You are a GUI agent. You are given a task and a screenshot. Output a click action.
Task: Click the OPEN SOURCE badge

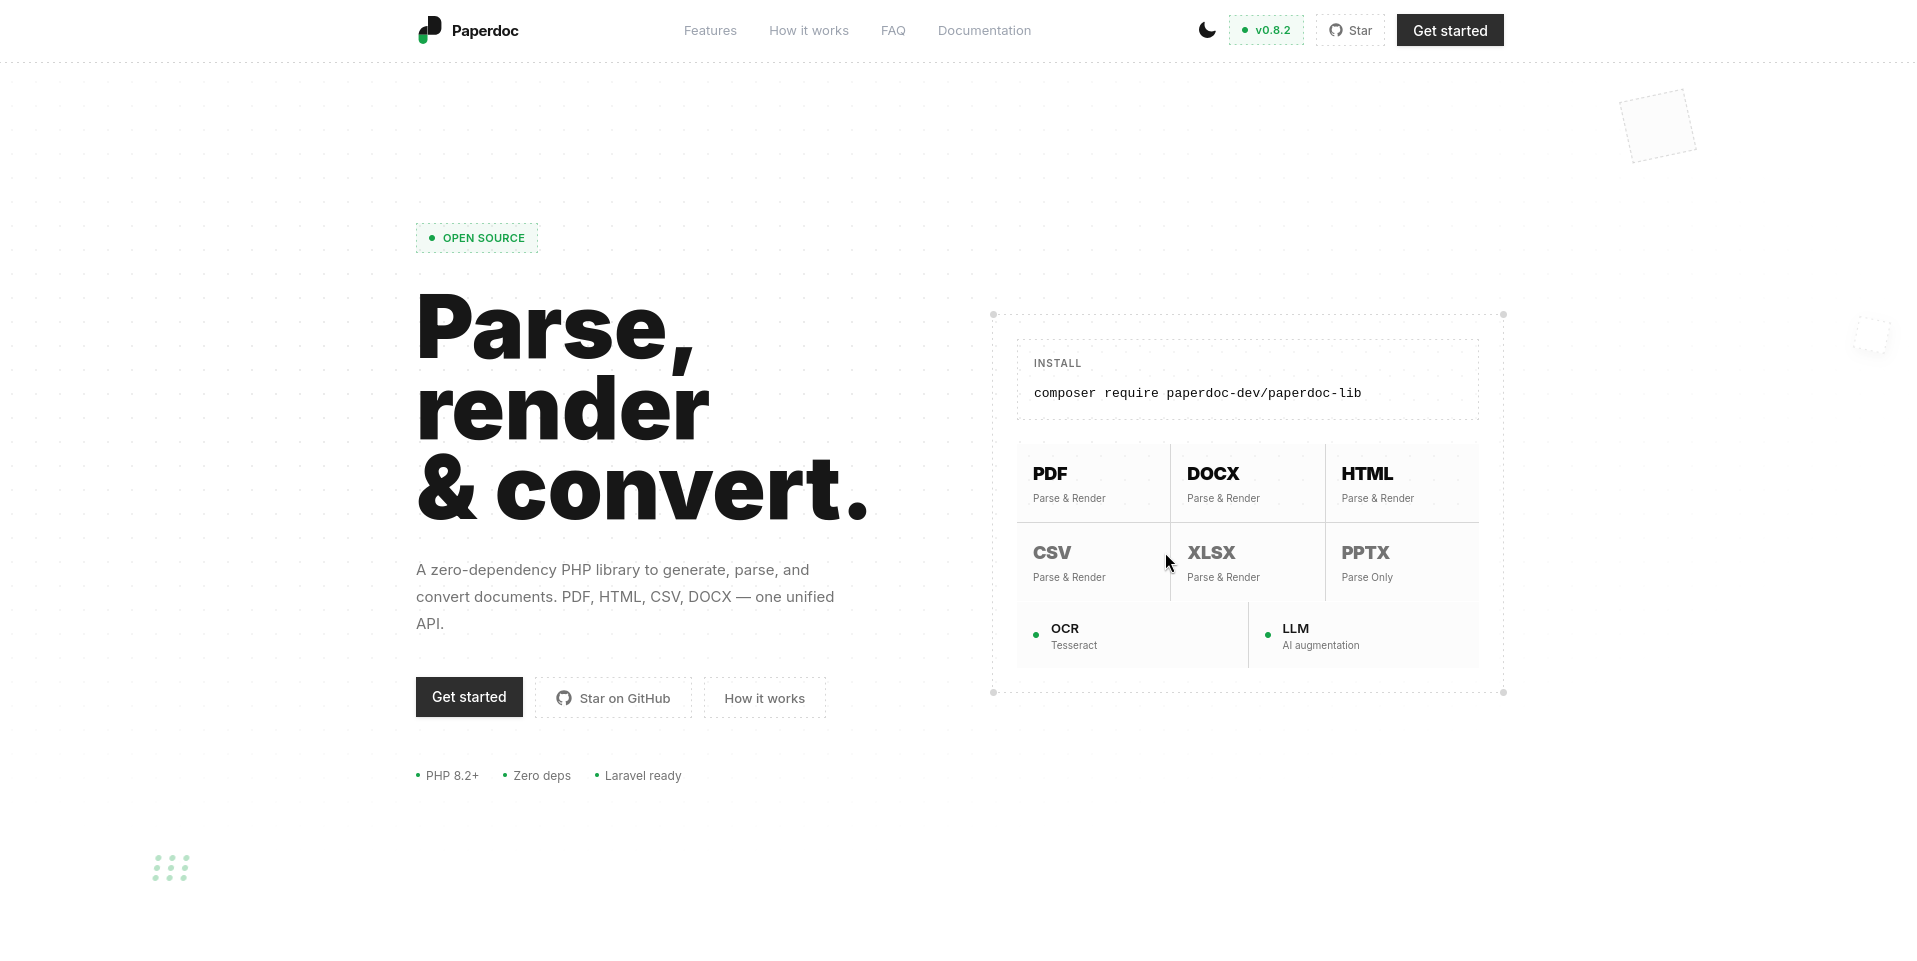click(477, 238)
